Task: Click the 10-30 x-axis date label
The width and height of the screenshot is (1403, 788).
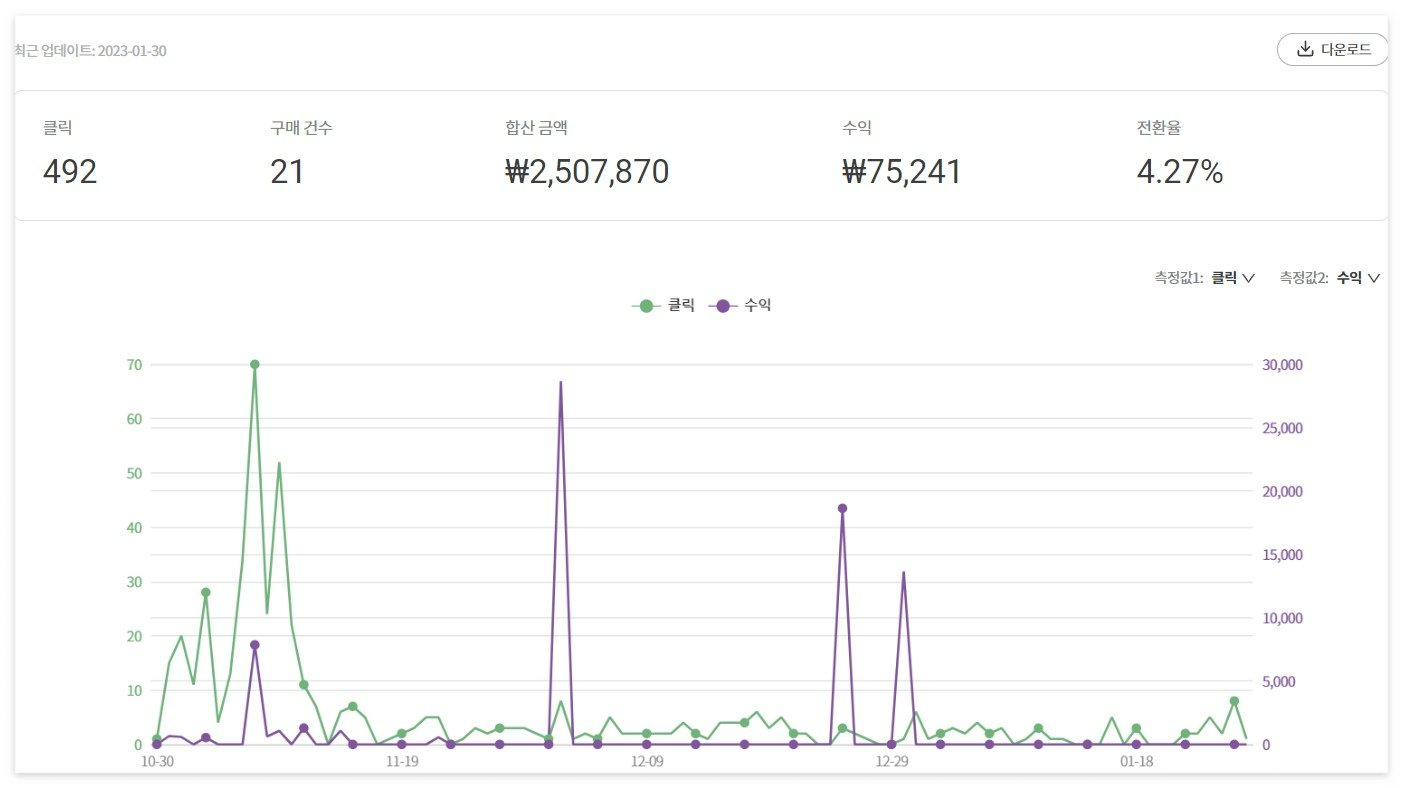Action: tap(157, 762)
